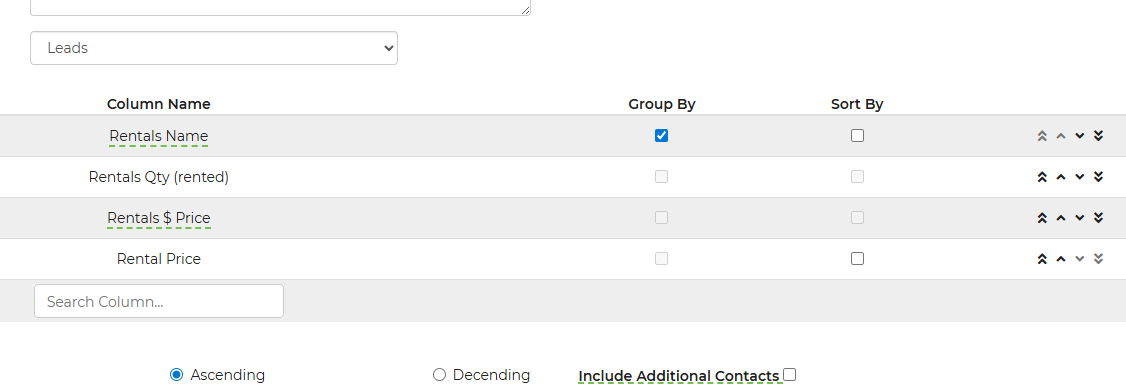This screenshot has height=387, width=1126.
Task: Move Rentals Qty (rented) row up one
Action: click(1061, 177)
